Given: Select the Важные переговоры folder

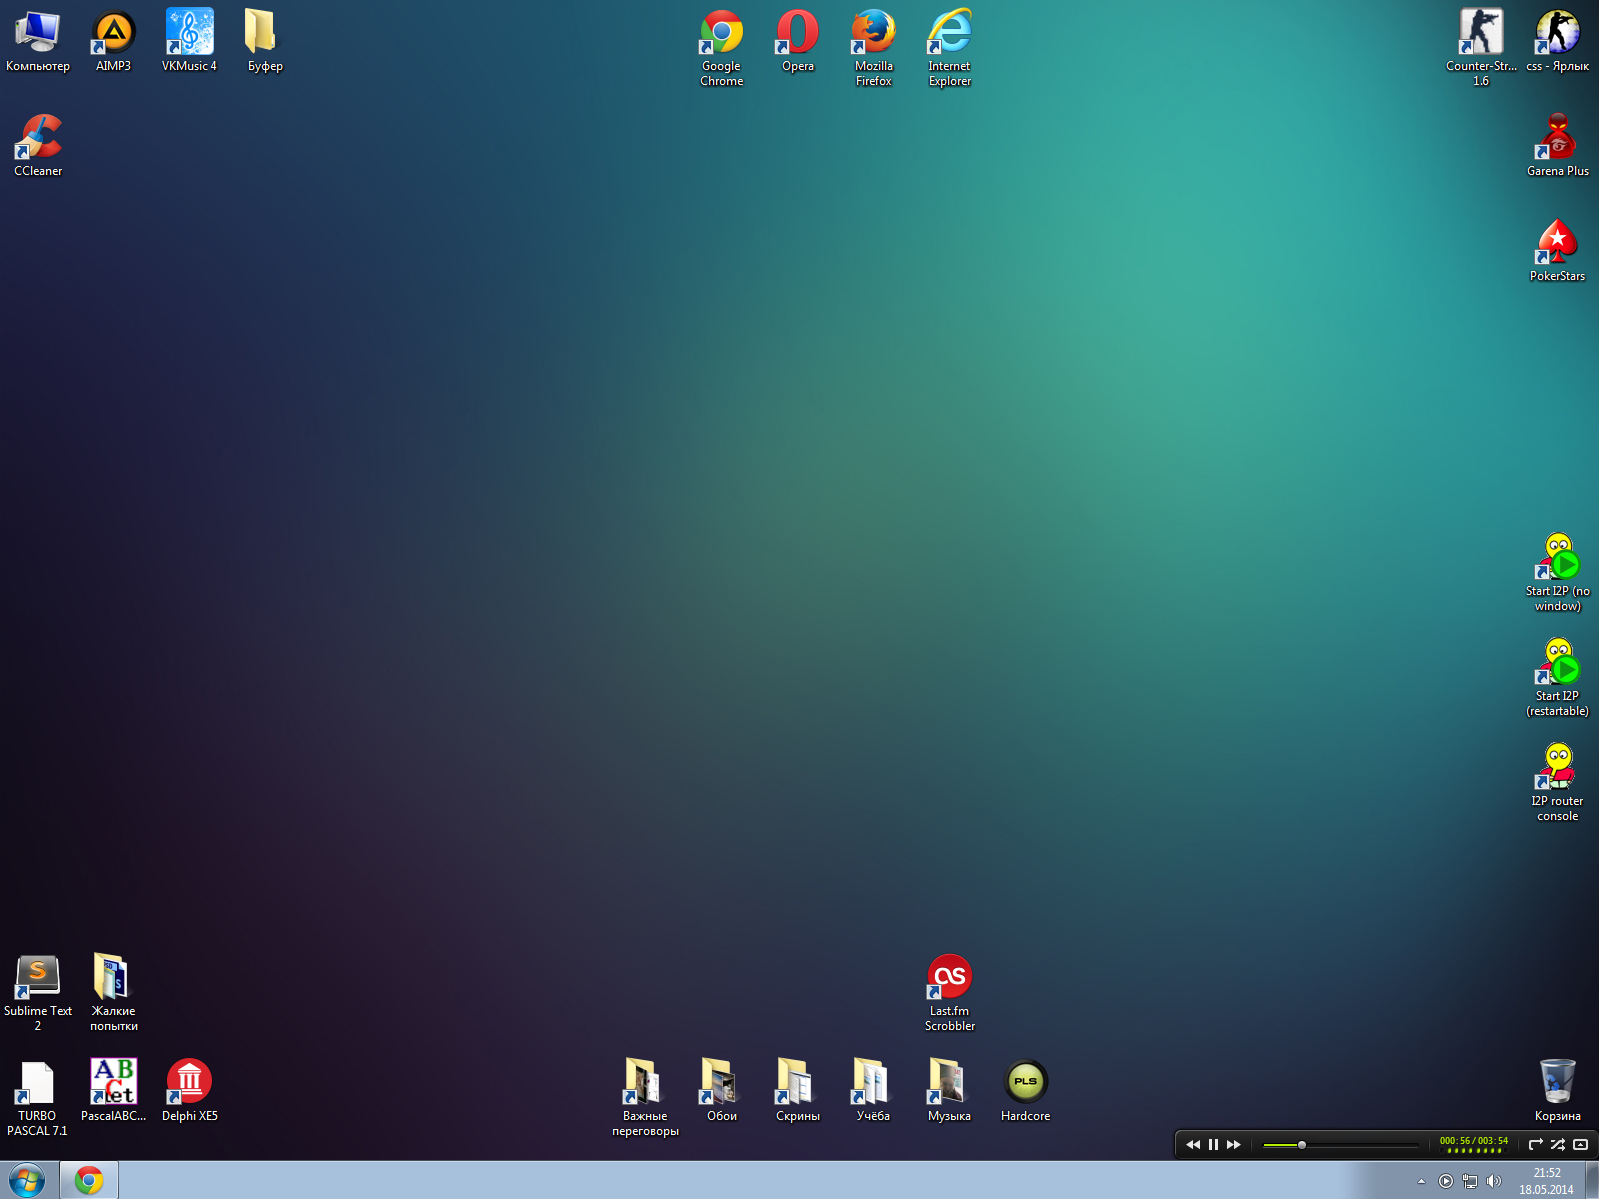Looking at the screenshot, I should 645,1098.
